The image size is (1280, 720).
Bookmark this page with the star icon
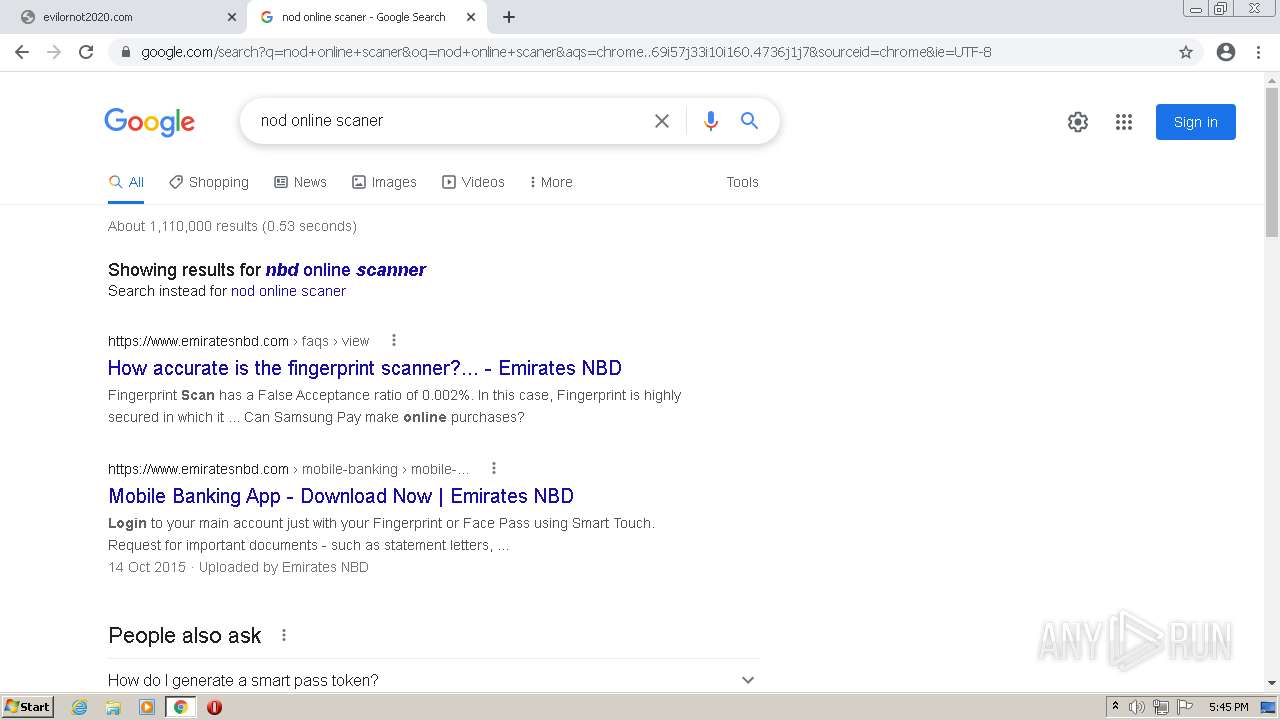(1186, 52)
